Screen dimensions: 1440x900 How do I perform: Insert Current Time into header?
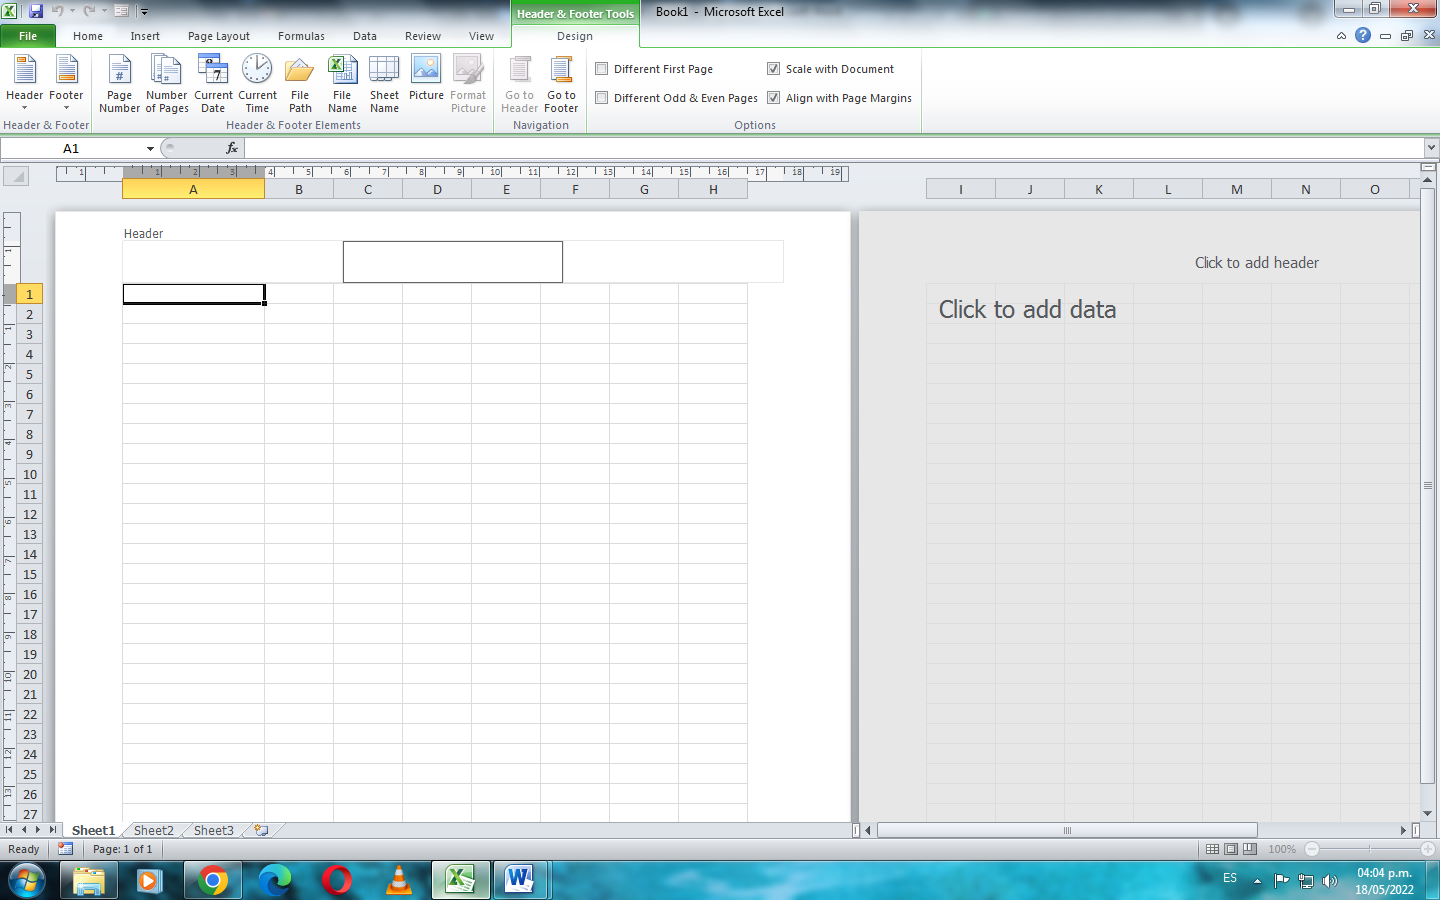[x=257, y=83]
